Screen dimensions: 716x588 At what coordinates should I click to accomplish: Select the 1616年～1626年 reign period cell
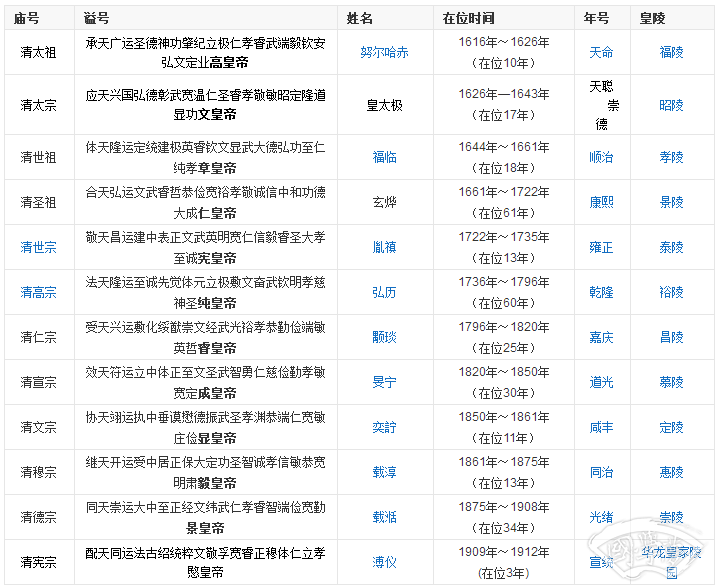click(x=504, y=52)
